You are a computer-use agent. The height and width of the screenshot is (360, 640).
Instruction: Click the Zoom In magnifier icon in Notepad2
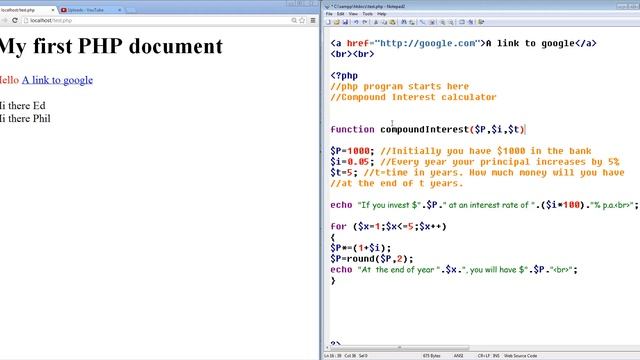coord(442,22)
